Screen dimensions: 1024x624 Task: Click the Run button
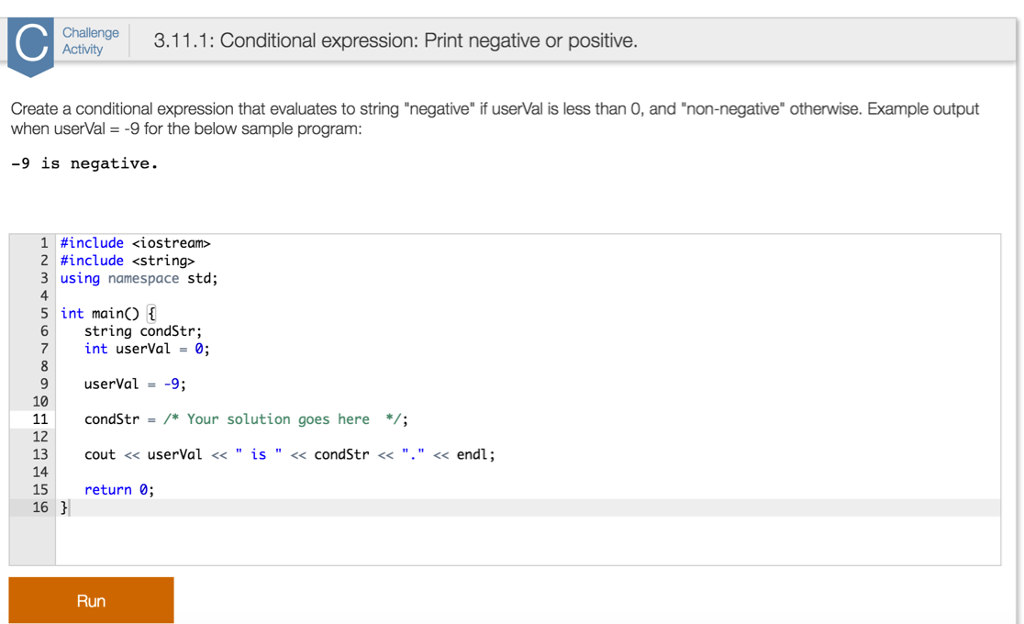point(90,600)
